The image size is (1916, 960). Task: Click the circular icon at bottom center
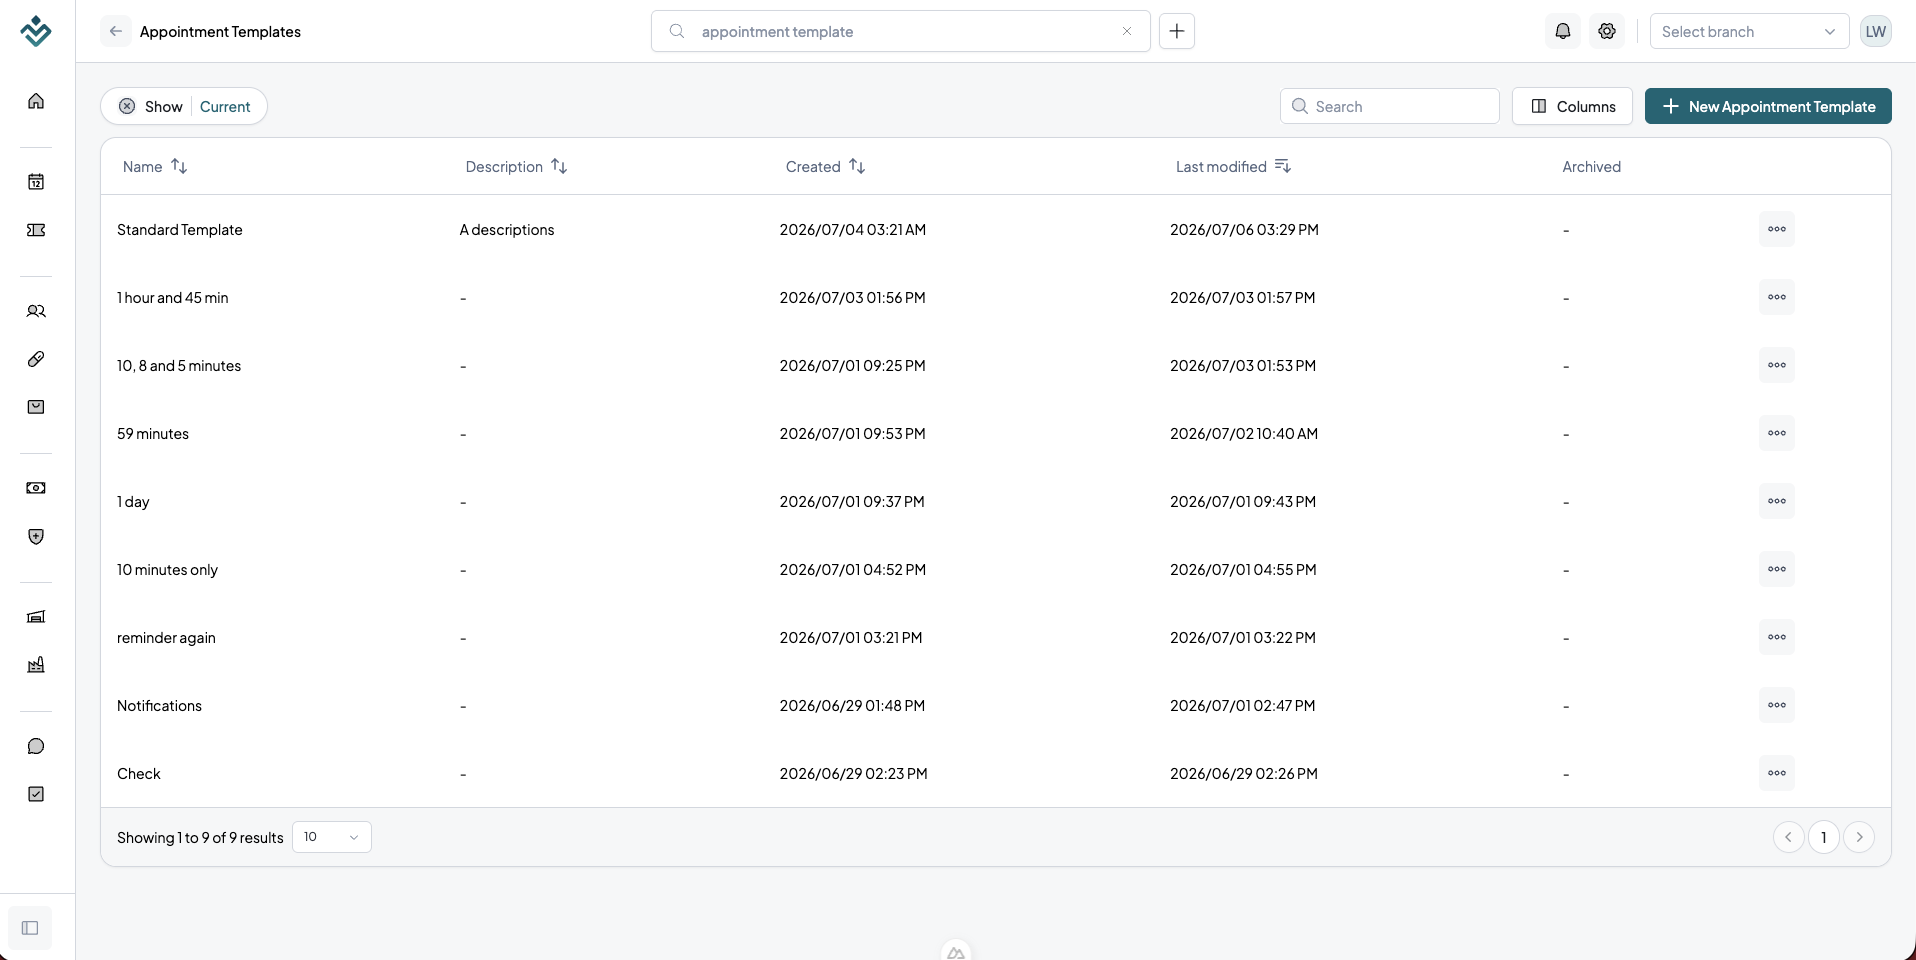956,951
